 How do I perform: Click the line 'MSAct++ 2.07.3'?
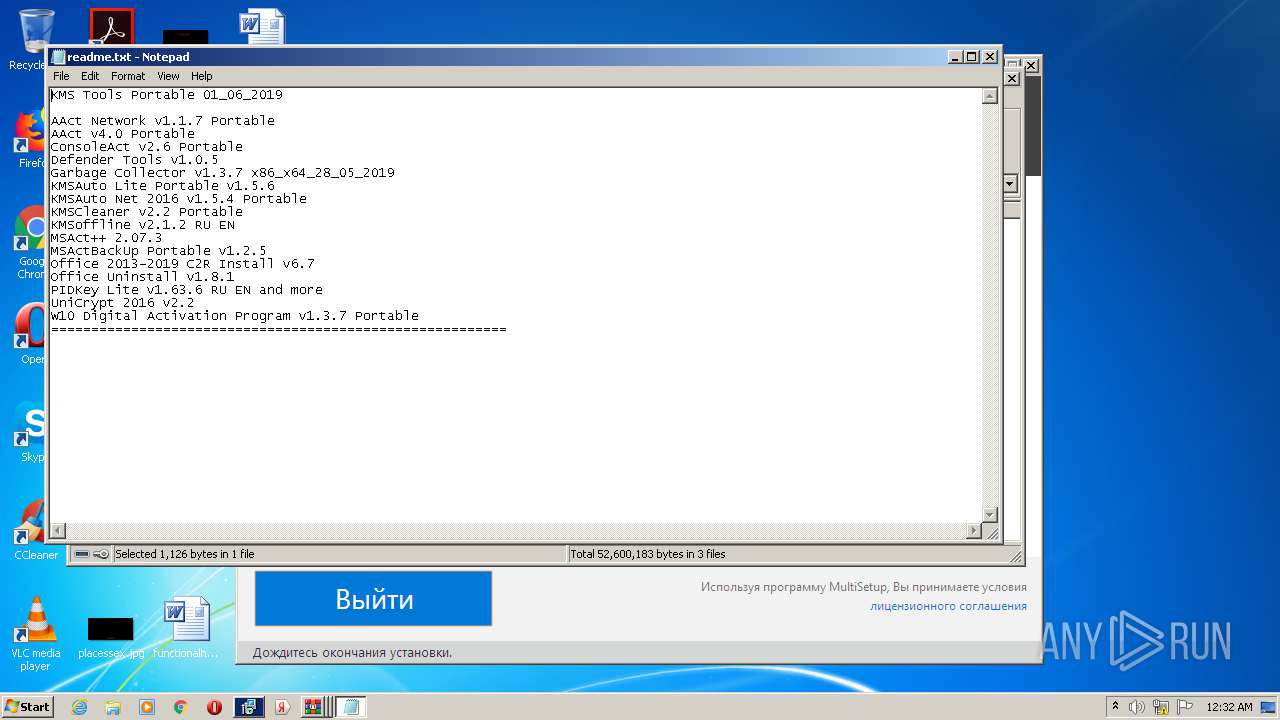[107, 237]
